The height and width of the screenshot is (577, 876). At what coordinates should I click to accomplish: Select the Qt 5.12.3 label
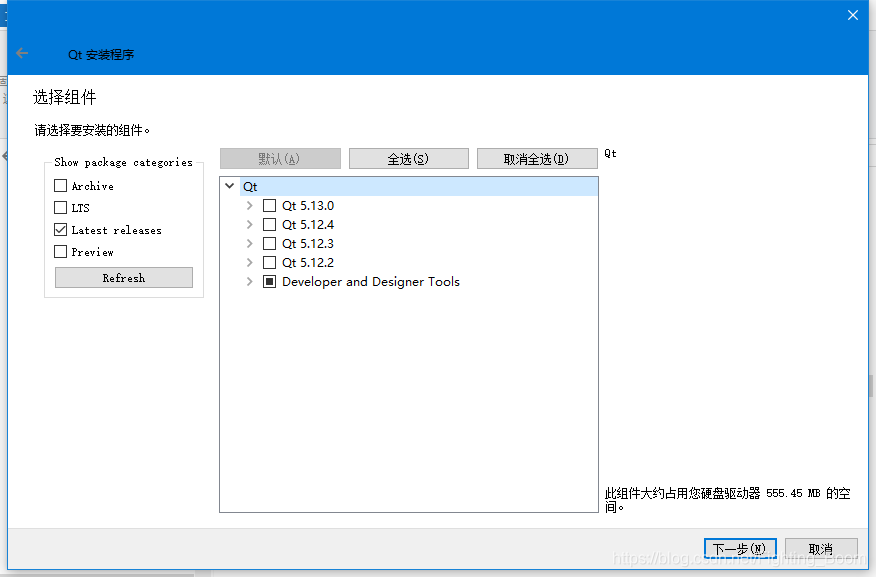tap(308, 244)
